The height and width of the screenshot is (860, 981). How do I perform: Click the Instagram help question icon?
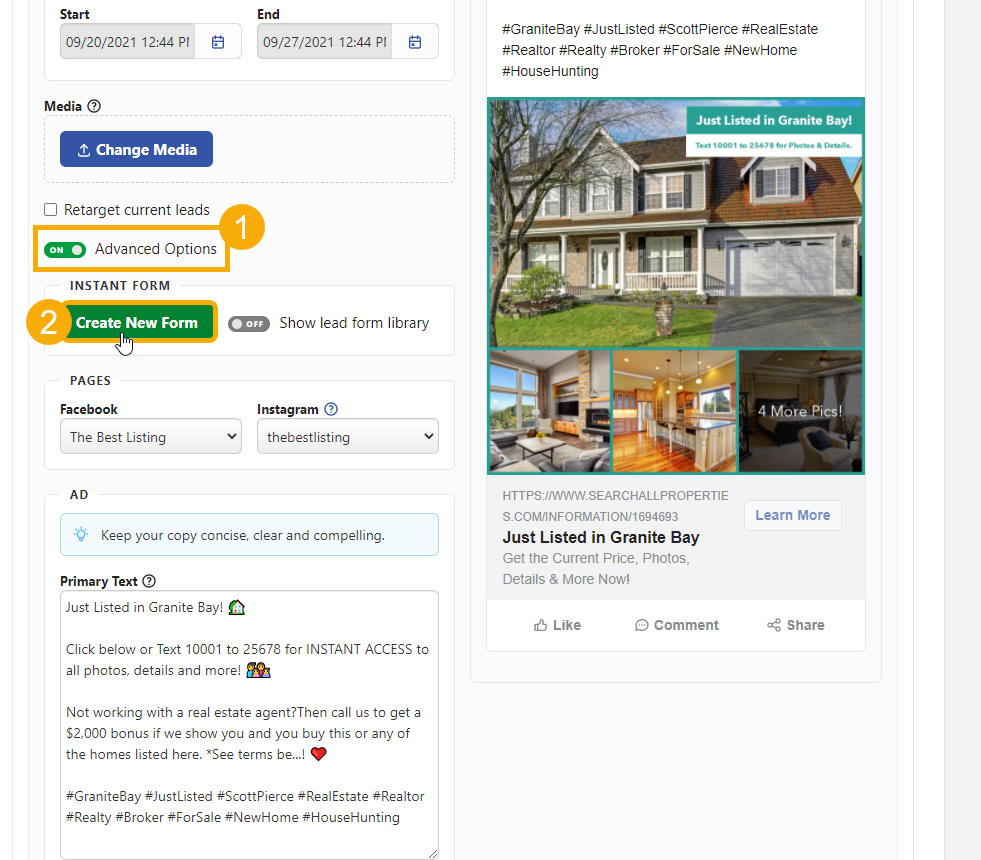[x=332, y=409]
